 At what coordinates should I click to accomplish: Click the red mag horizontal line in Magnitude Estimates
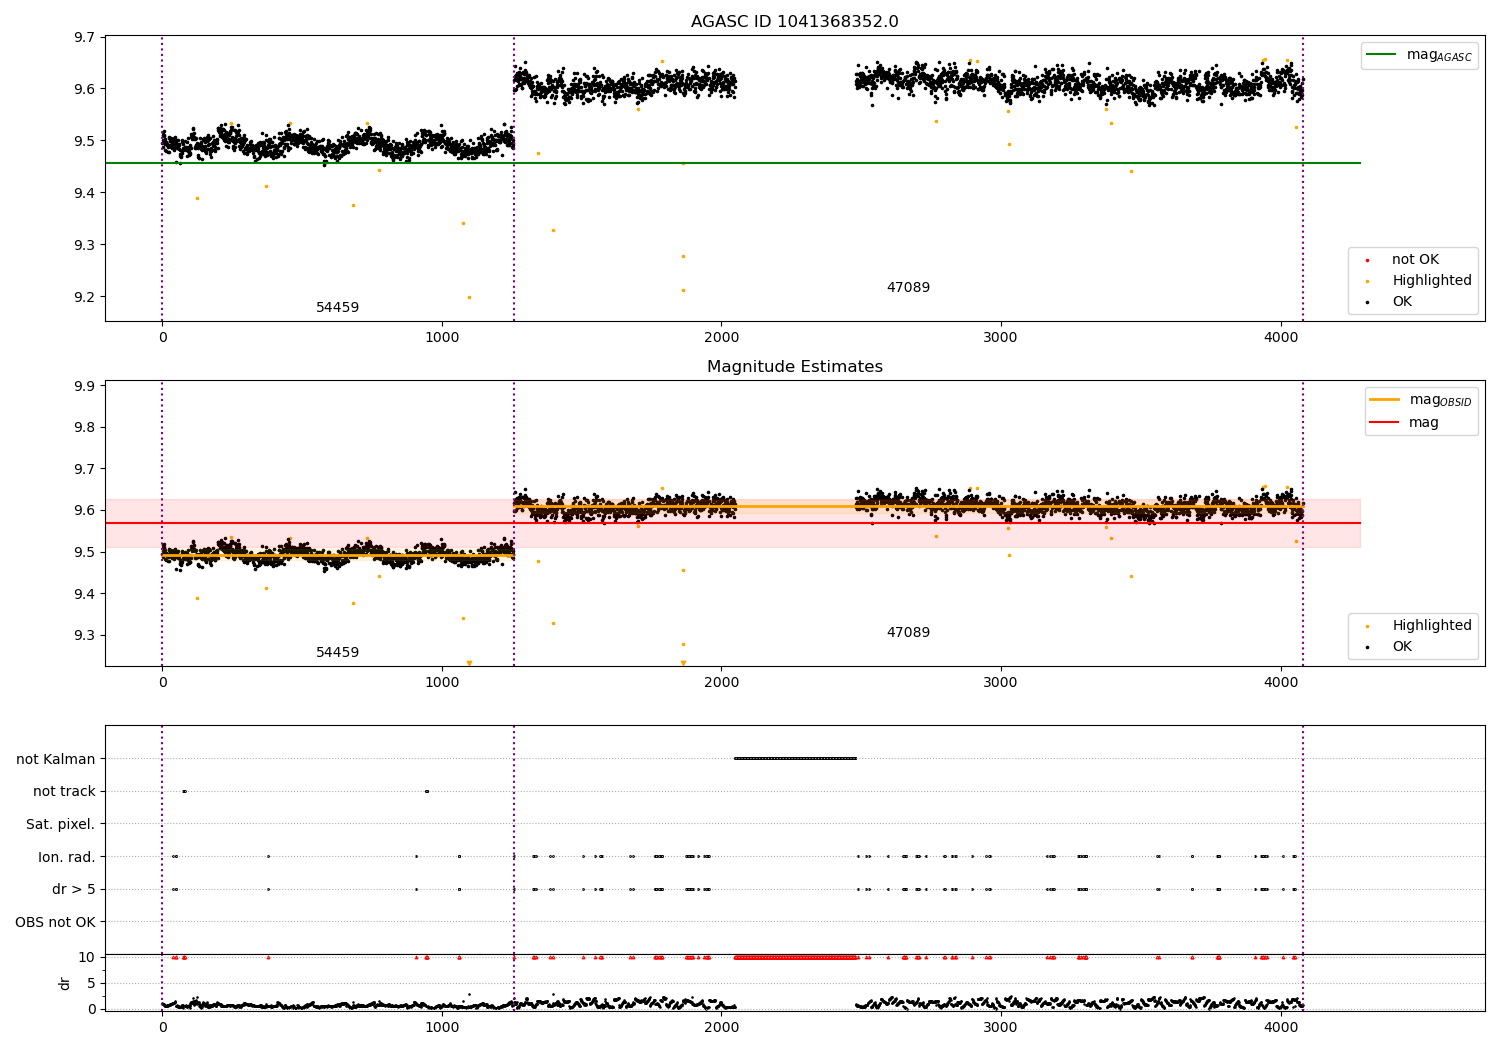733,523
